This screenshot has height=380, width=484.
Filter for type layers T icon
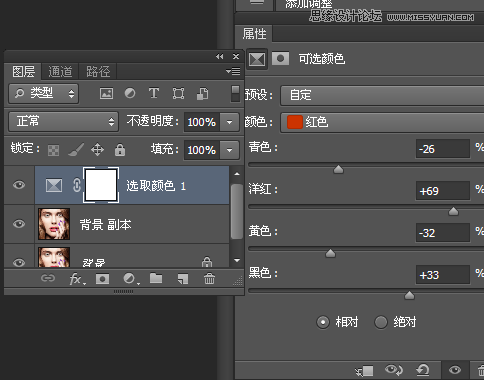coord(154,93)
